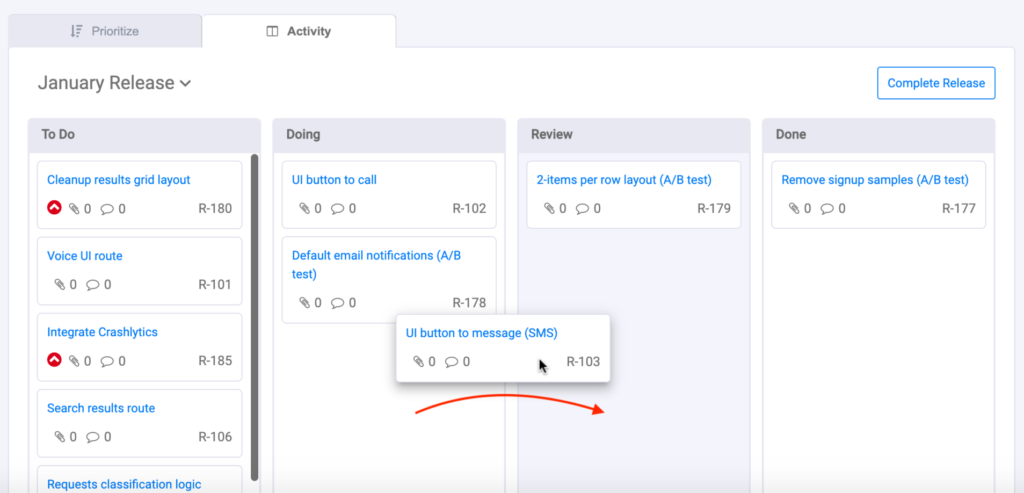Click the attachment paperclip on R-179 card
This screenshot has height=493, width=1024.
coord(550,209)
